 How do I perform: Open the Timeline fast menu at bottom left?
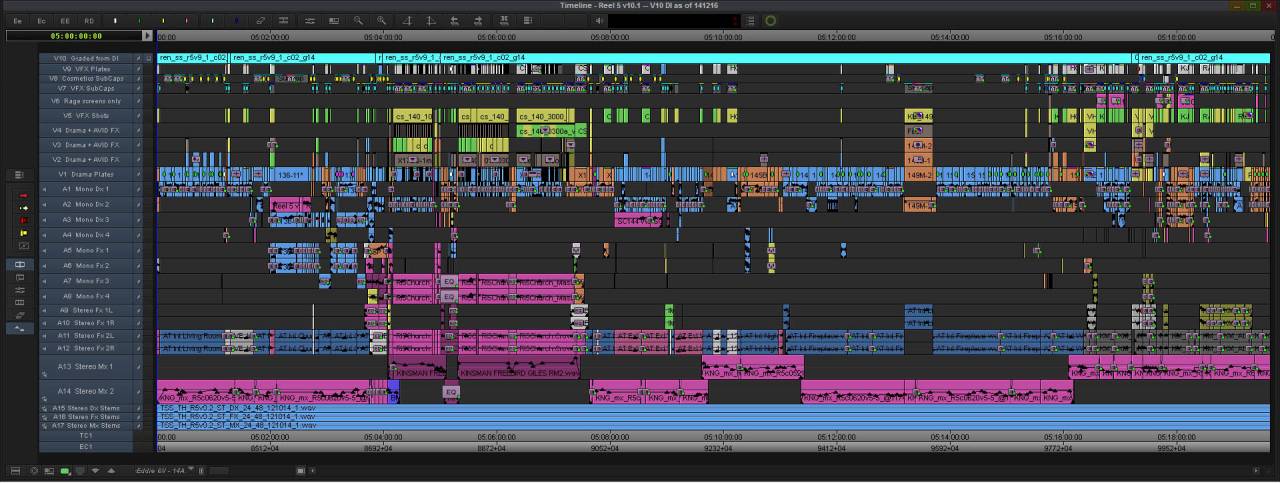coord(15,470)
